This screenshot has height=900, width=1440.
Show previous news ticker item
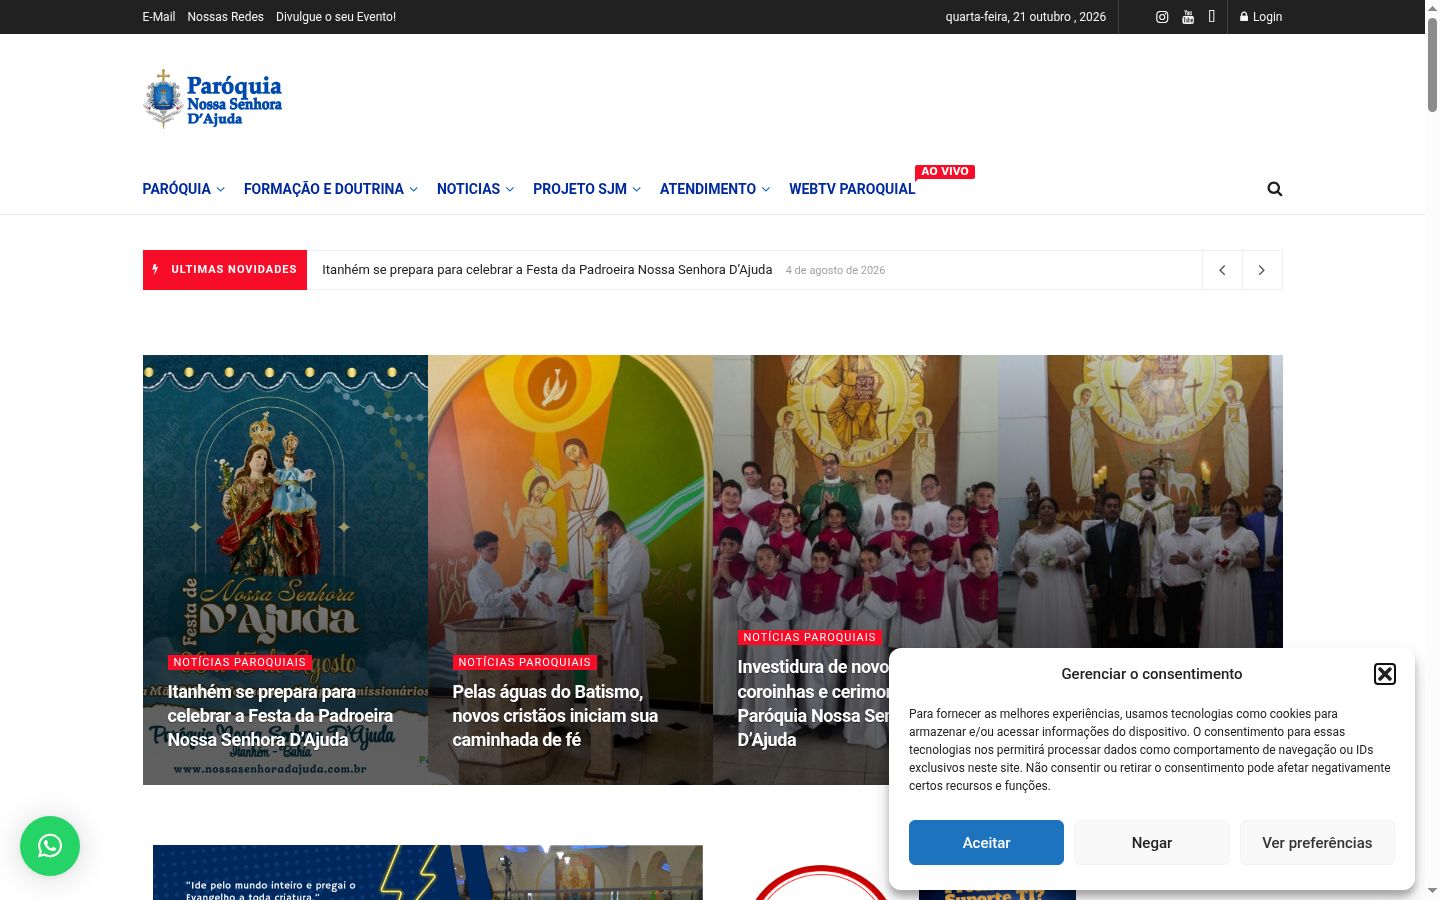pyautogui.click(x=1222, y=270)
